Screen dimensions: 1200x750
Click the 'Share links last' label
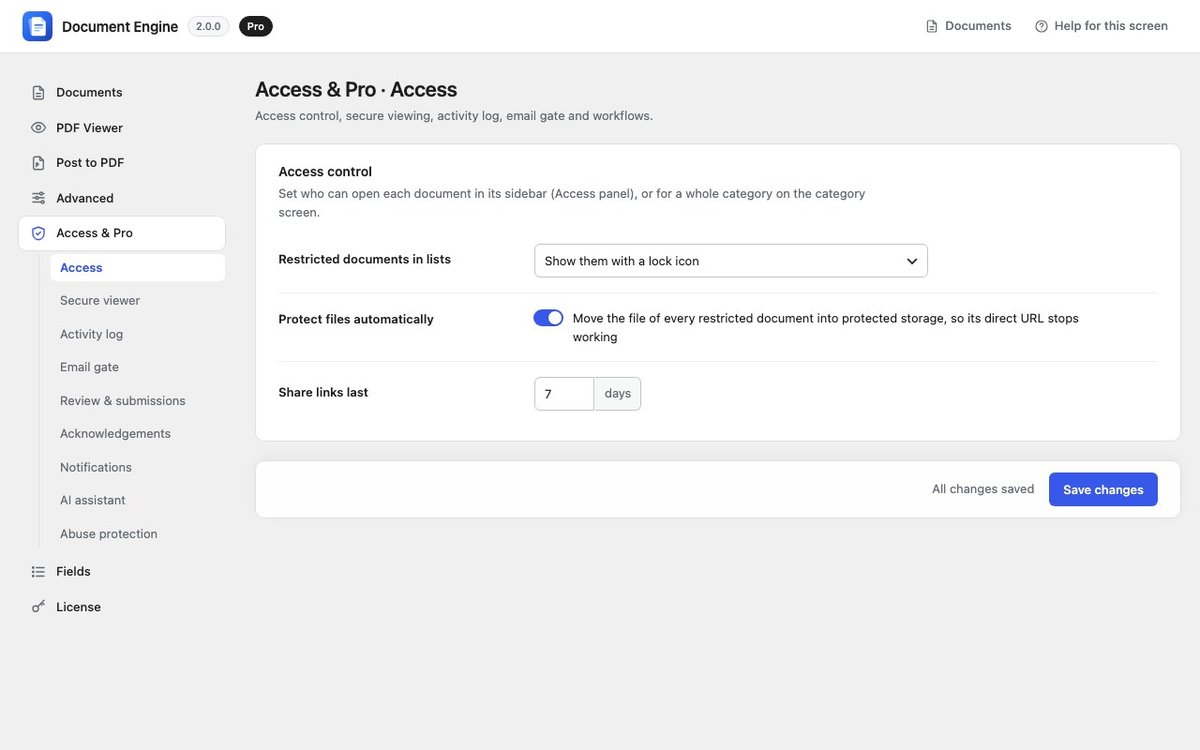[x=323, y=393]
